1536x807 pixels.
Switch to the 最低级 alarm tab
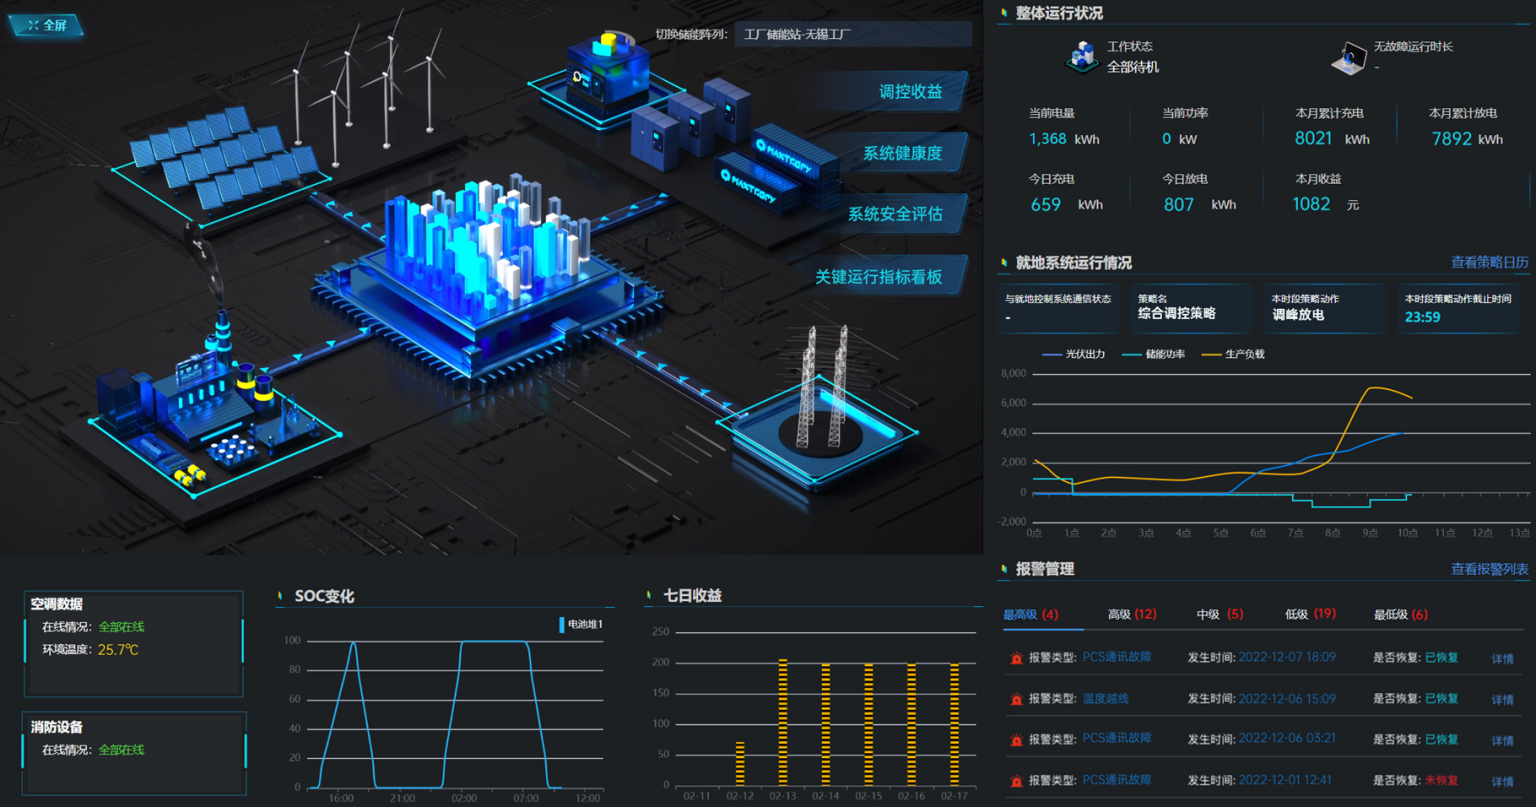[1400, 614]
